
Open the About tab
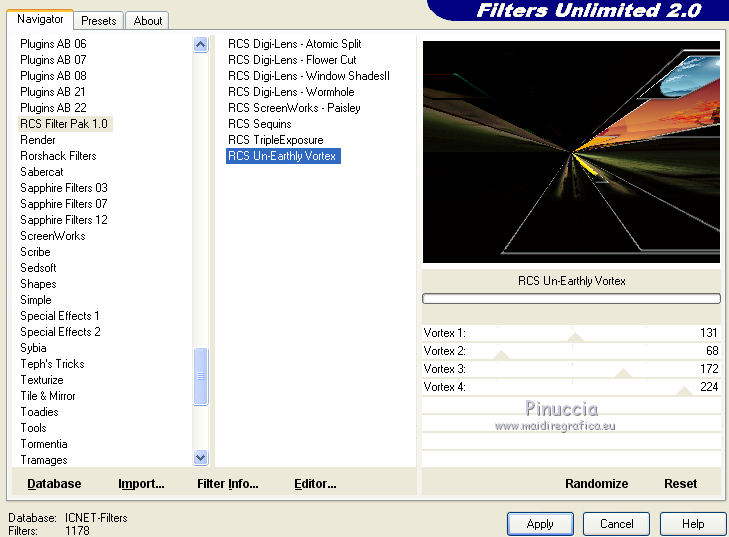(x=147, y=21)
